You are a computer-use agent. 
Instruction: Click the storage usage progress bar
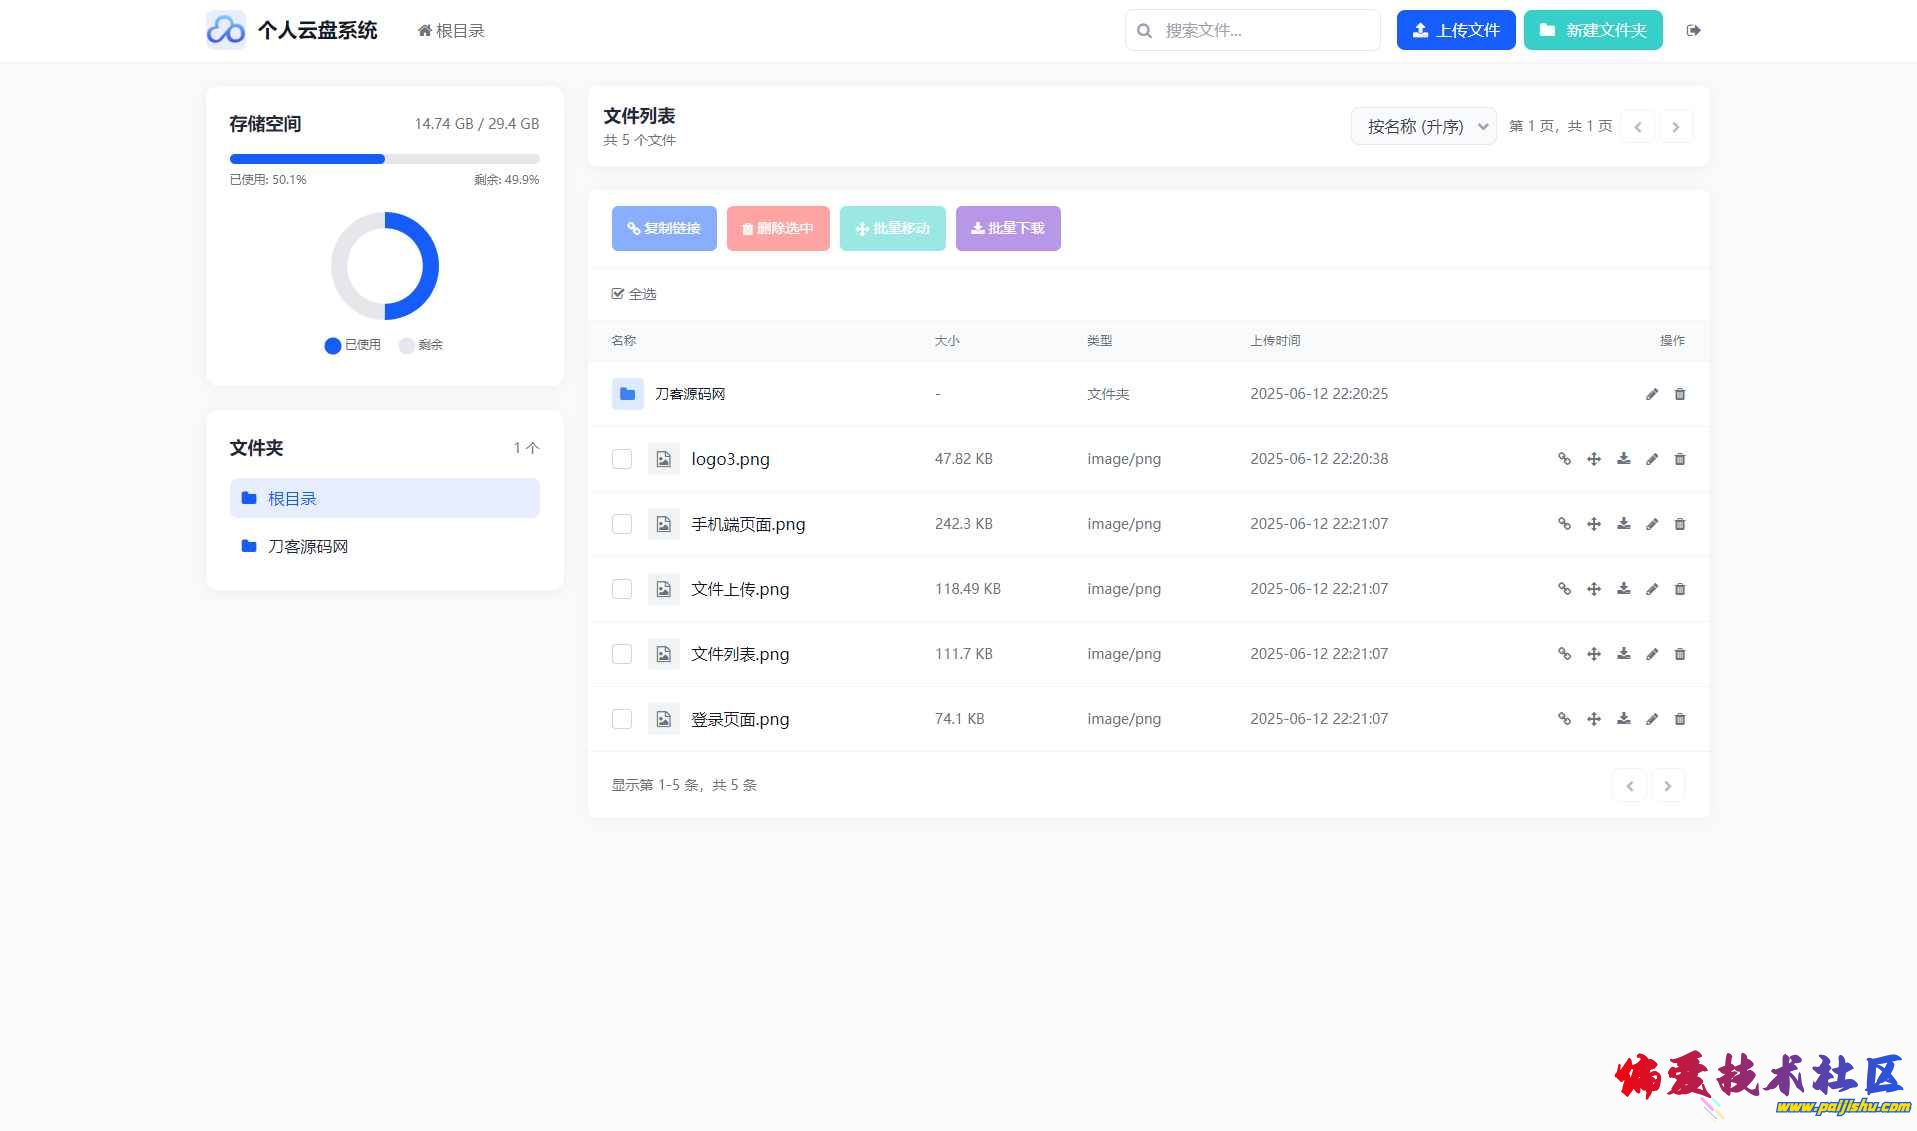pos(384,159)
